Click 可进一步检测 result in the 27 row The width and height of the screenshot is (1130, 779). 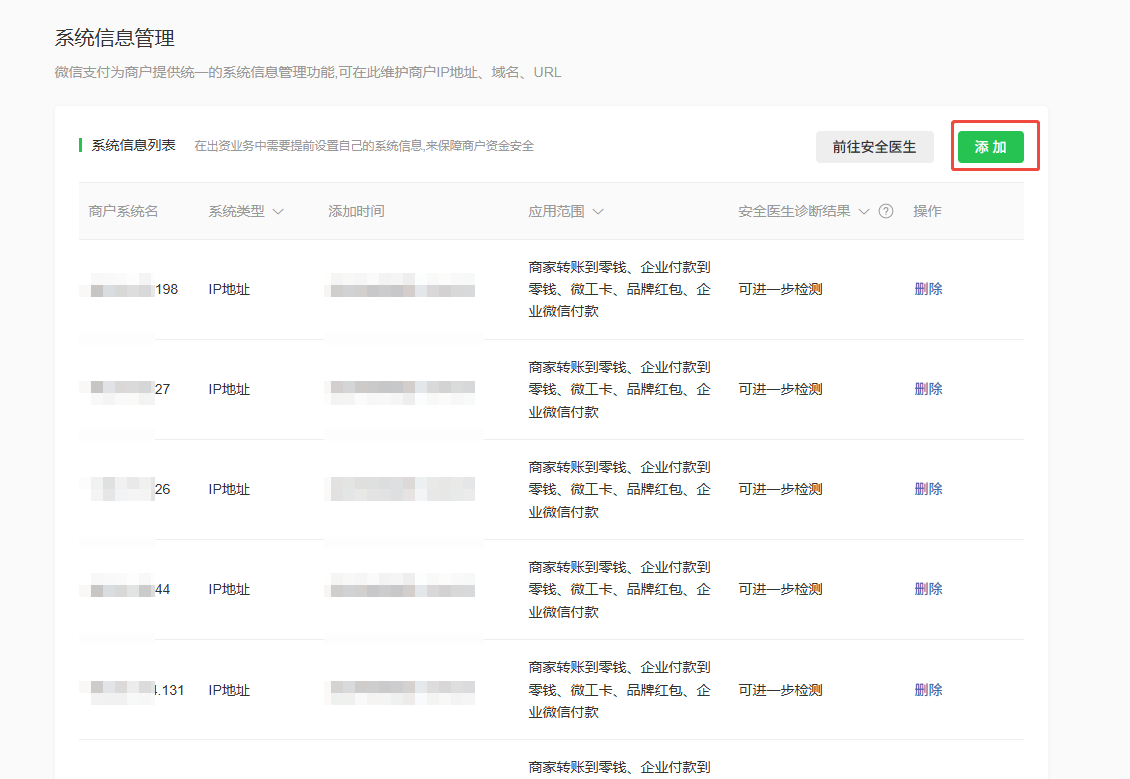point(780,389)
